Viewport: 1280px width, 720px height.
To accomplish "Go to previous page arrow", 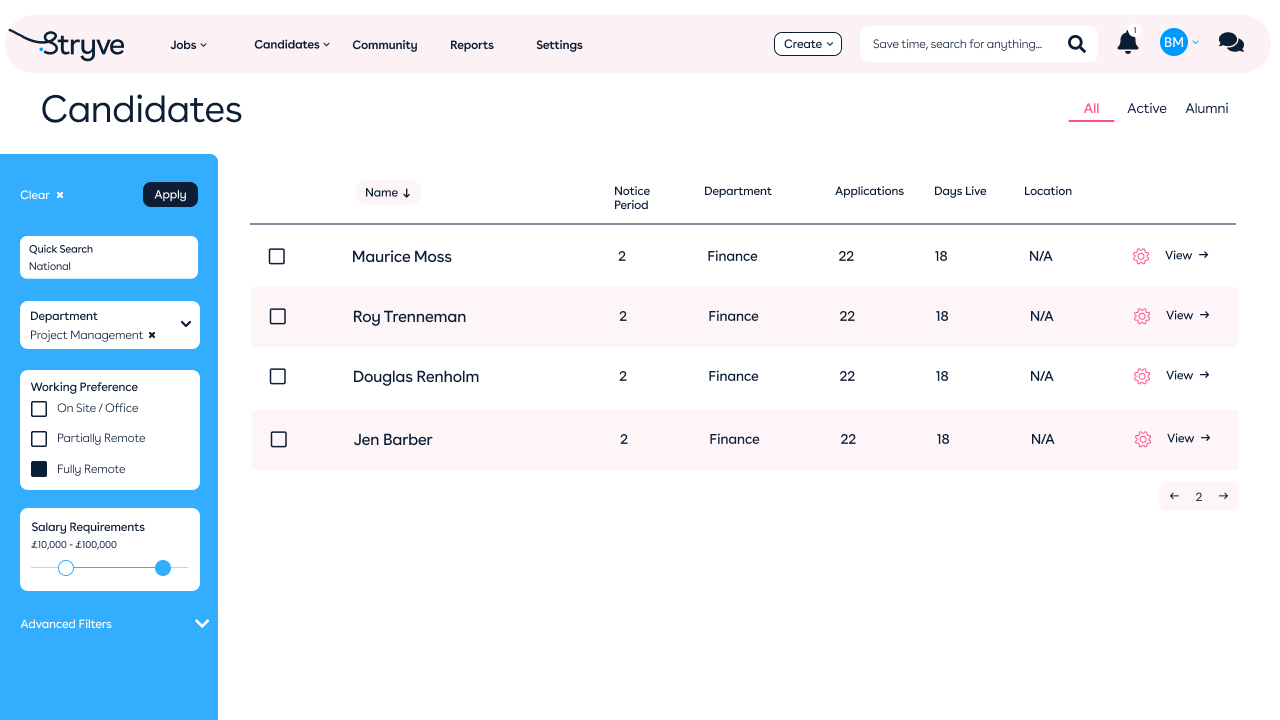I will [x=1174, y=496].
